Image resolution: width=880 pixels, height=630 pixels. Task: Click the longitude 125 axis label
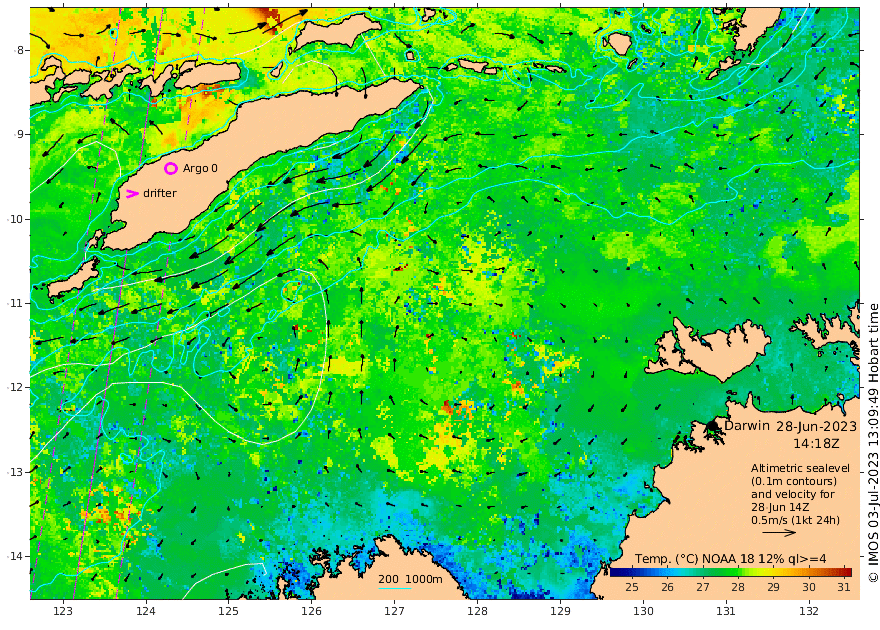228,611
